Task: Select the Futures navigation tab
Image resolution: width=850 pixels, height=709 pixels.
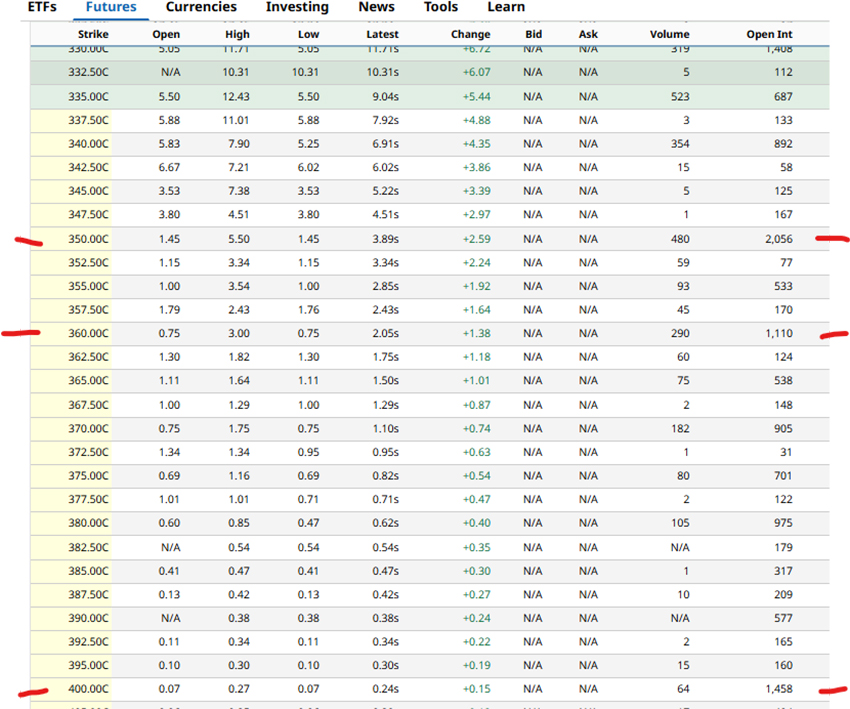Action: tap(111, 7)
